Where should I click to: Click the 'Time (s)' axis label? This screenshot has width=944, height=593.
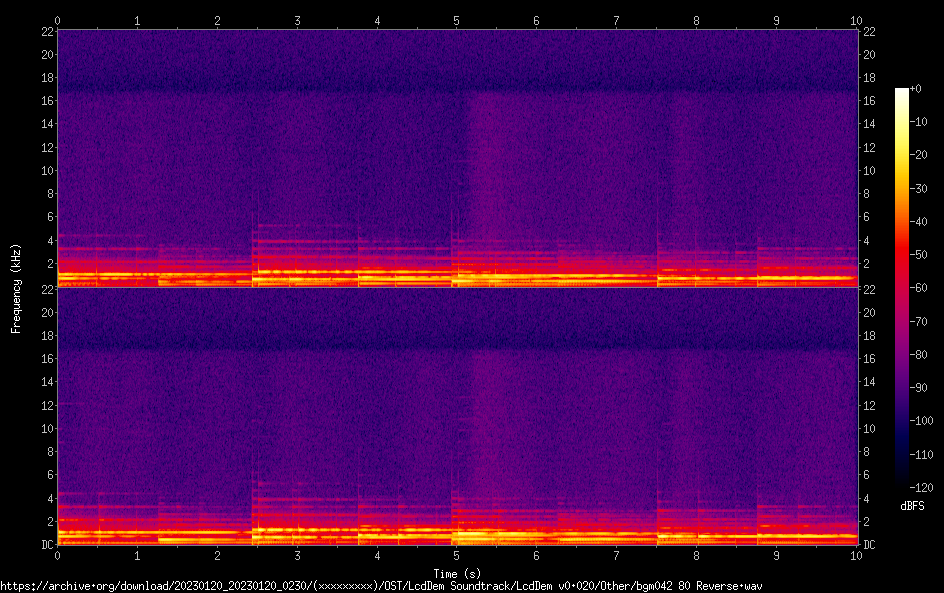(x=456, y=573)
